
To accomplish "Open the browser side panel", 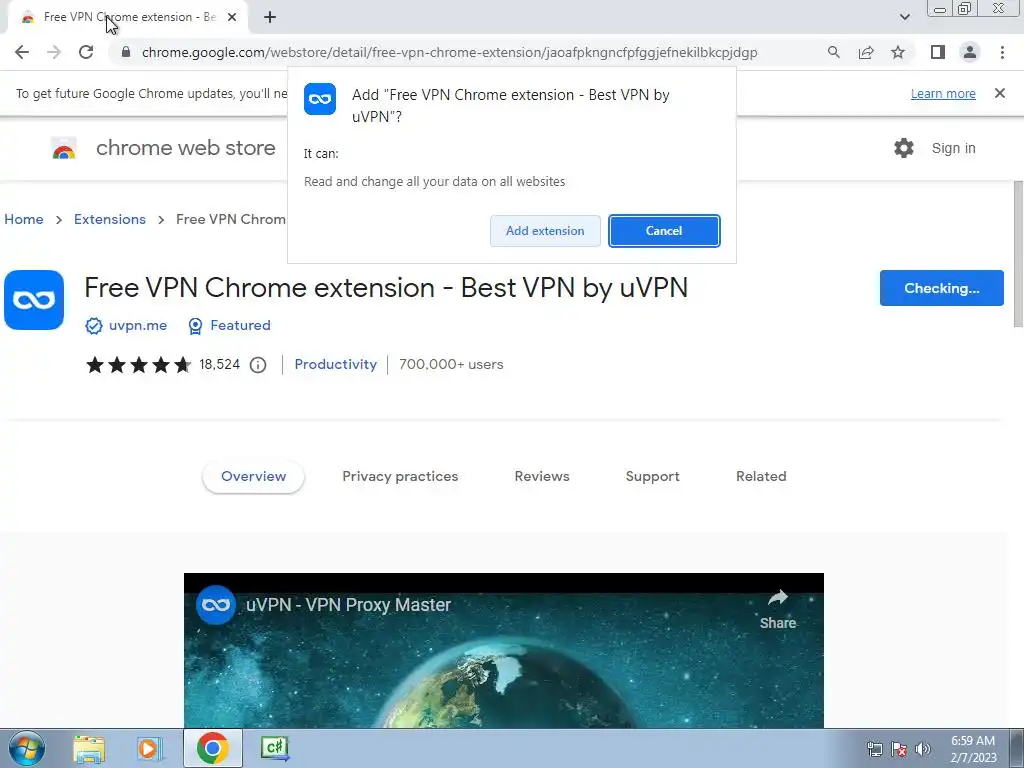I will tap(938, 52).
